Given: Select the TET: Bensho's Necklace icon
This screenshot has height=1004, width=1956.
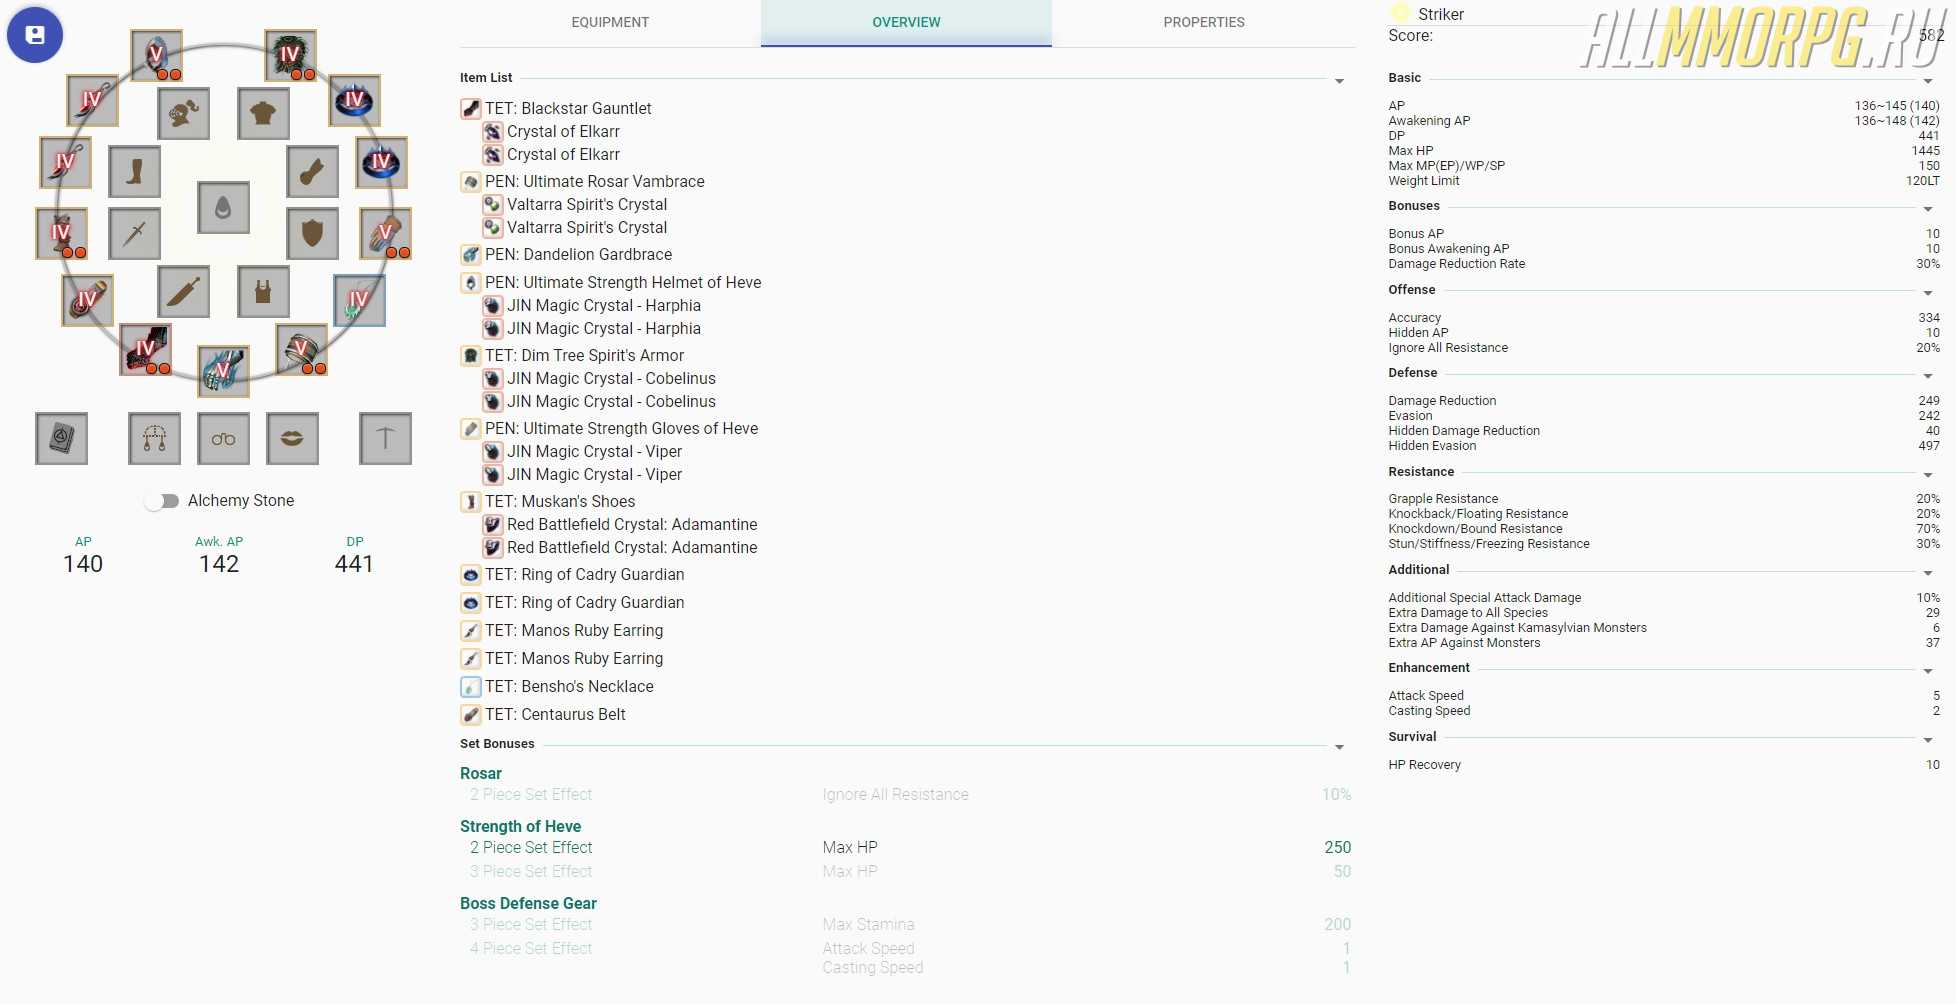Looking at the screenshot, I should 470,687.
